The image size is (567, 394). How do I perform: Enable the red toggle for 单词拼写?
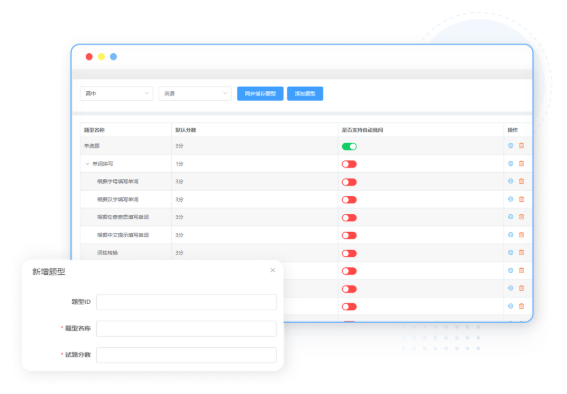pyautogui.click(x=349, y=164)
